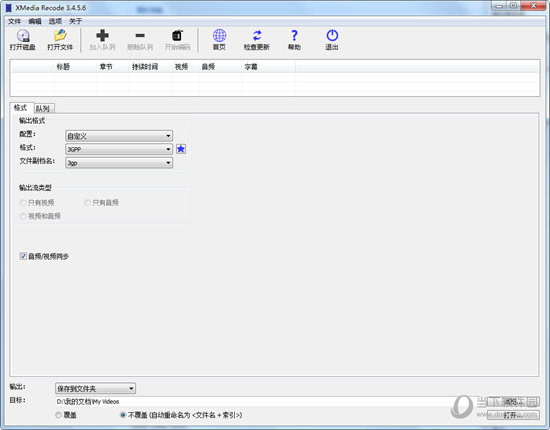
Task: Select the Video and audio (视频和音频) radio button
Action: pos(24,216)
